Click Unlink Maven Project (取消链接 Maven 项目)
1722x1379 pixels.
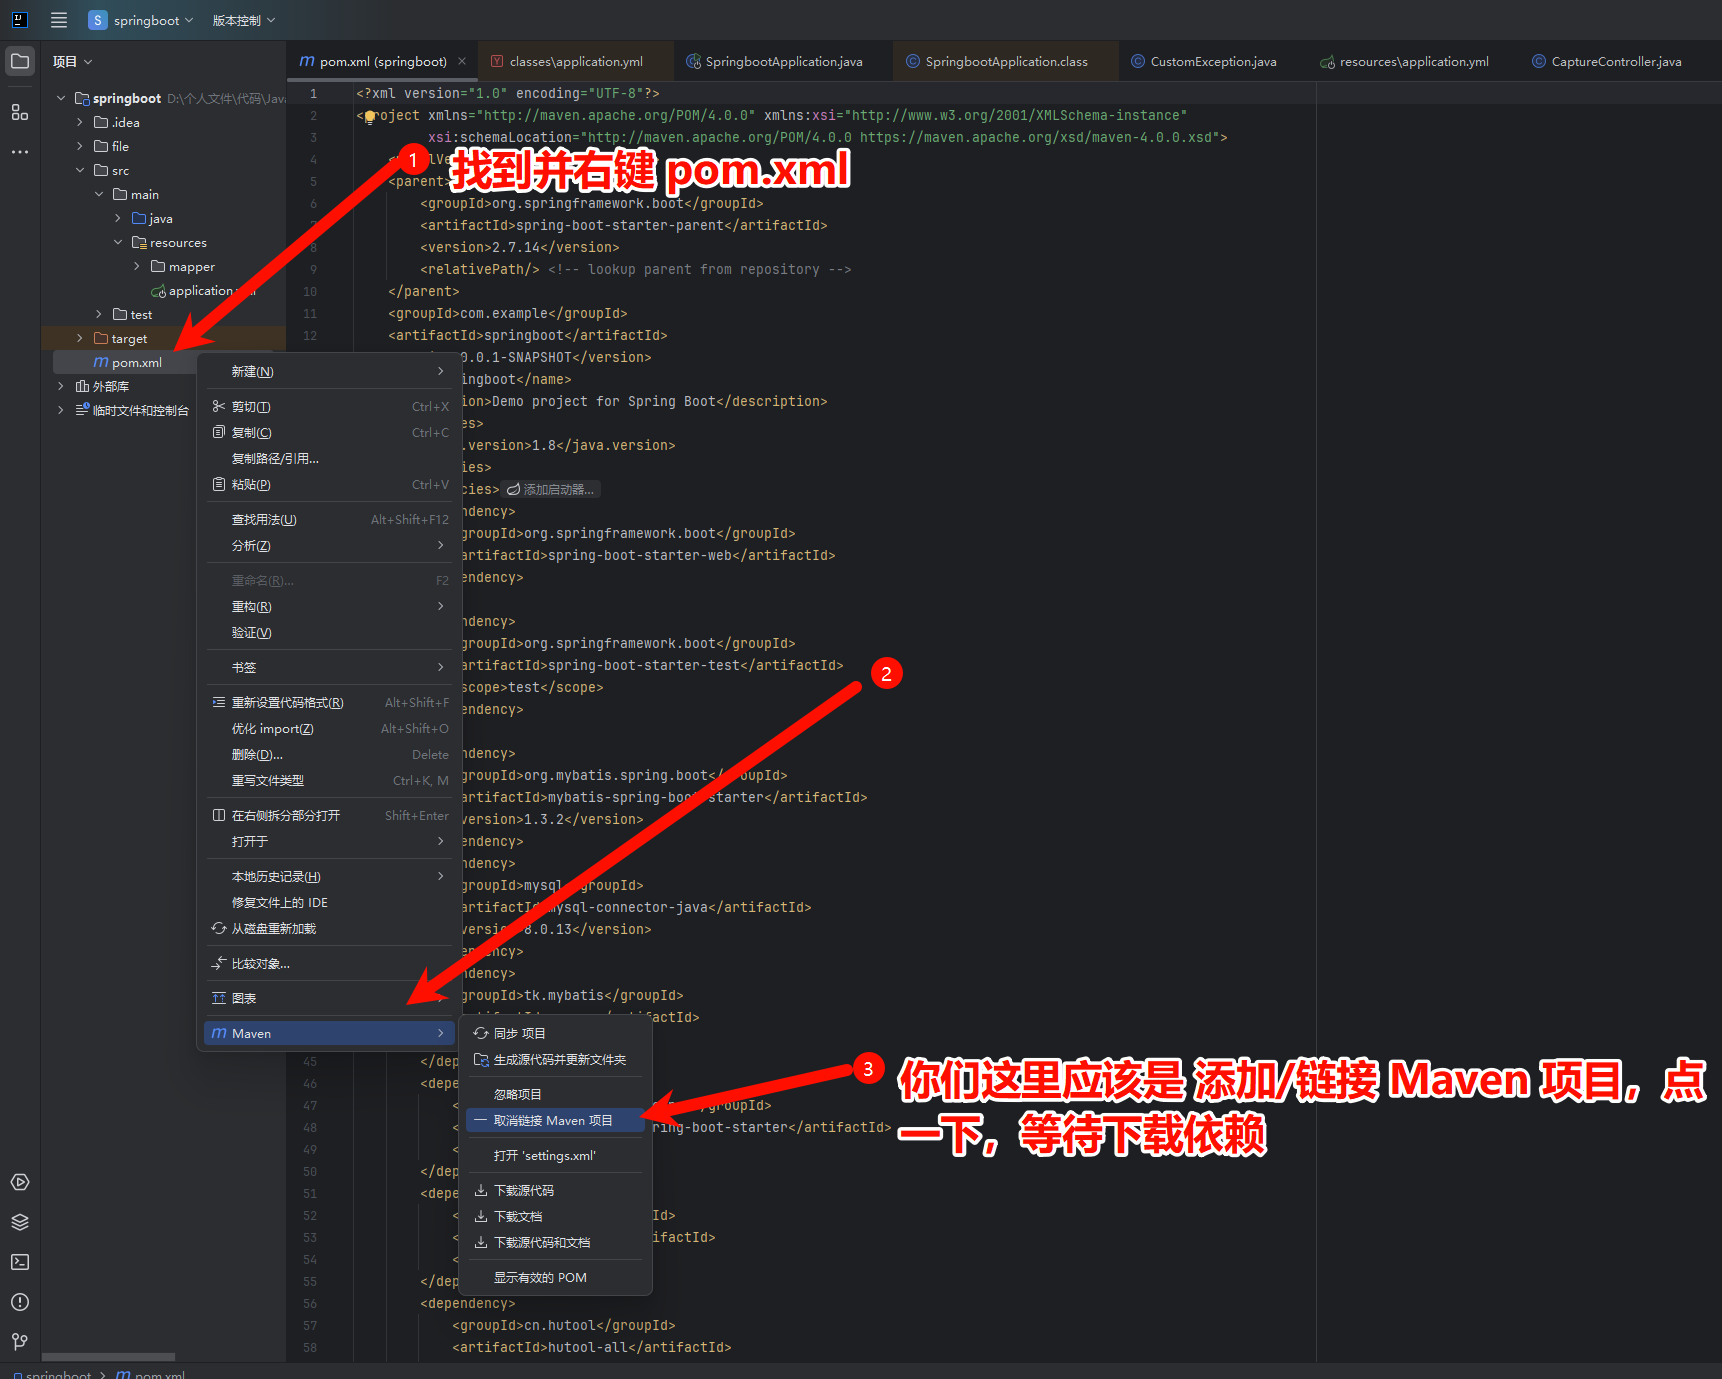point(556,1120)
